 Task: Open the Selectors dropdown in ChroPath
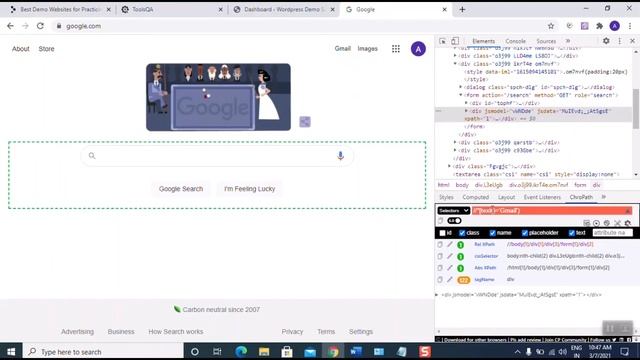tap(453, 211)
